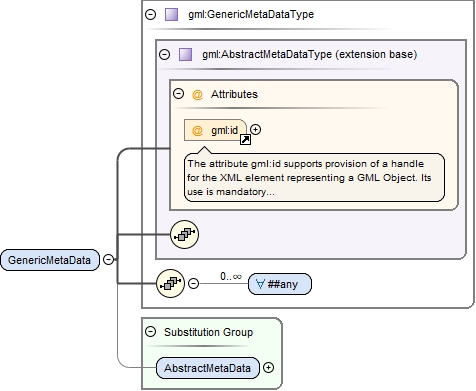Image resolution: width=476 pixels, height=391 pixels.
Task: Collapse the Attributes section
Action: pos(179,94)
